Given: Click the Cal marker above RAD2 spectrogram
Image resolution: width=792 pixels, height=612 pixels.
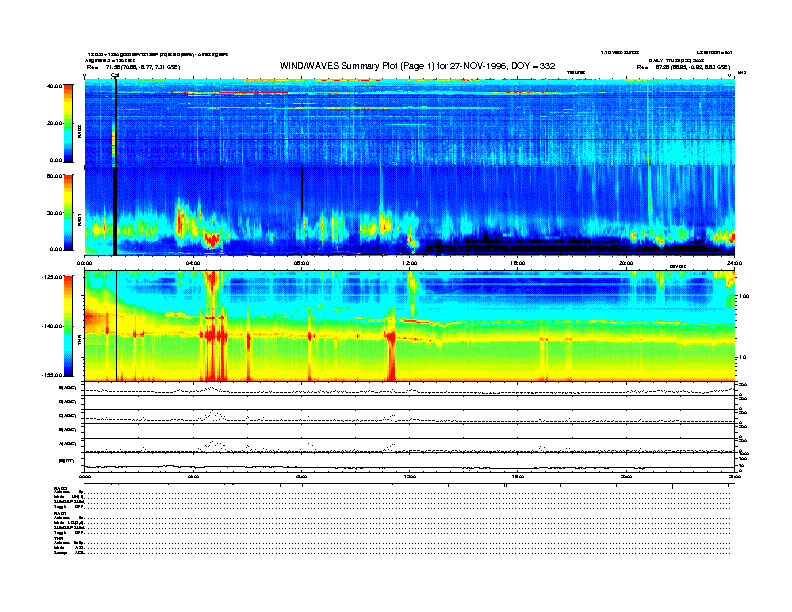Looking at the screenshot, I should coord(115,76).
